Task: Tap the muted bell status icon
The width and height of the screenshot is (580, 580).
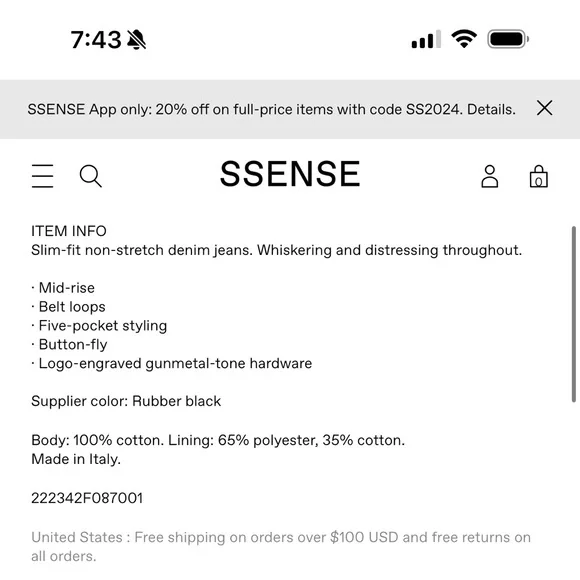Action: (x=136, y=40)
